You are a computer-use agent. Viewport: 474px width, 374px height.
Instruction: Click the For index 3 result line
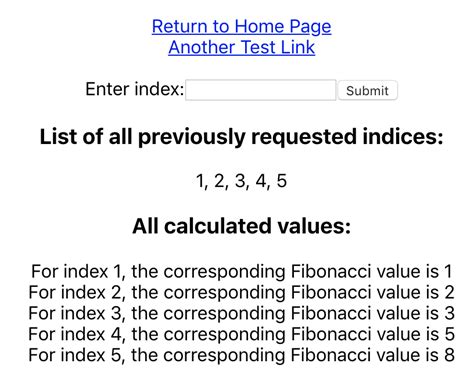(x=241, y=313)
